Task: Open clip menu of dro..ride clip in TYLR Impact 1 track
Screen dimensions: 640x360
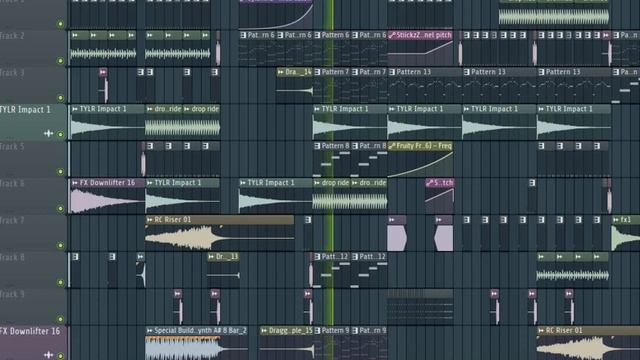Action: click(150, 109)
